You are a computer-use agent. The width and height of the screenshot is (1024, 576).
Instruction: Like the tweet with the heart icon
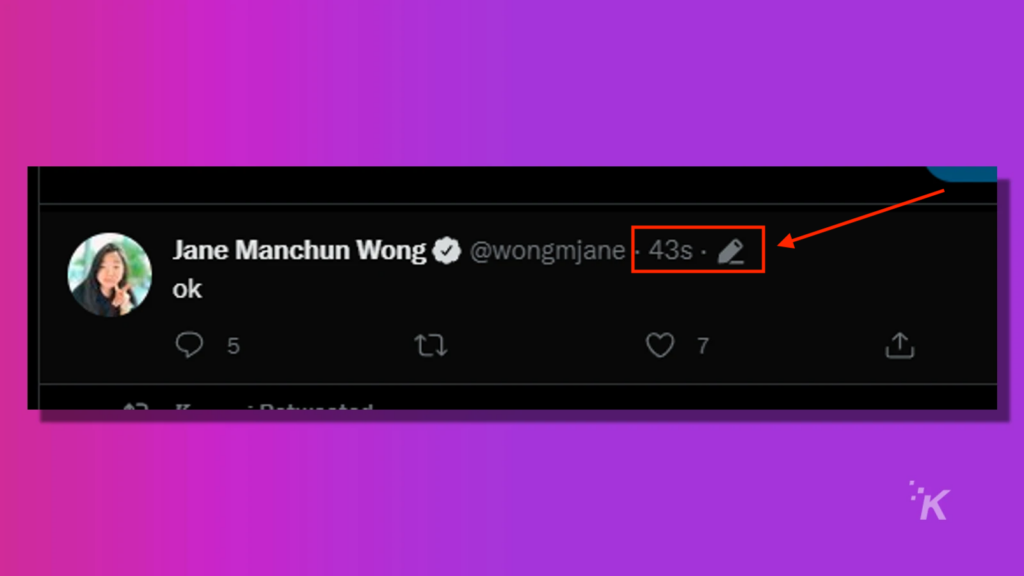coord(660,345)
